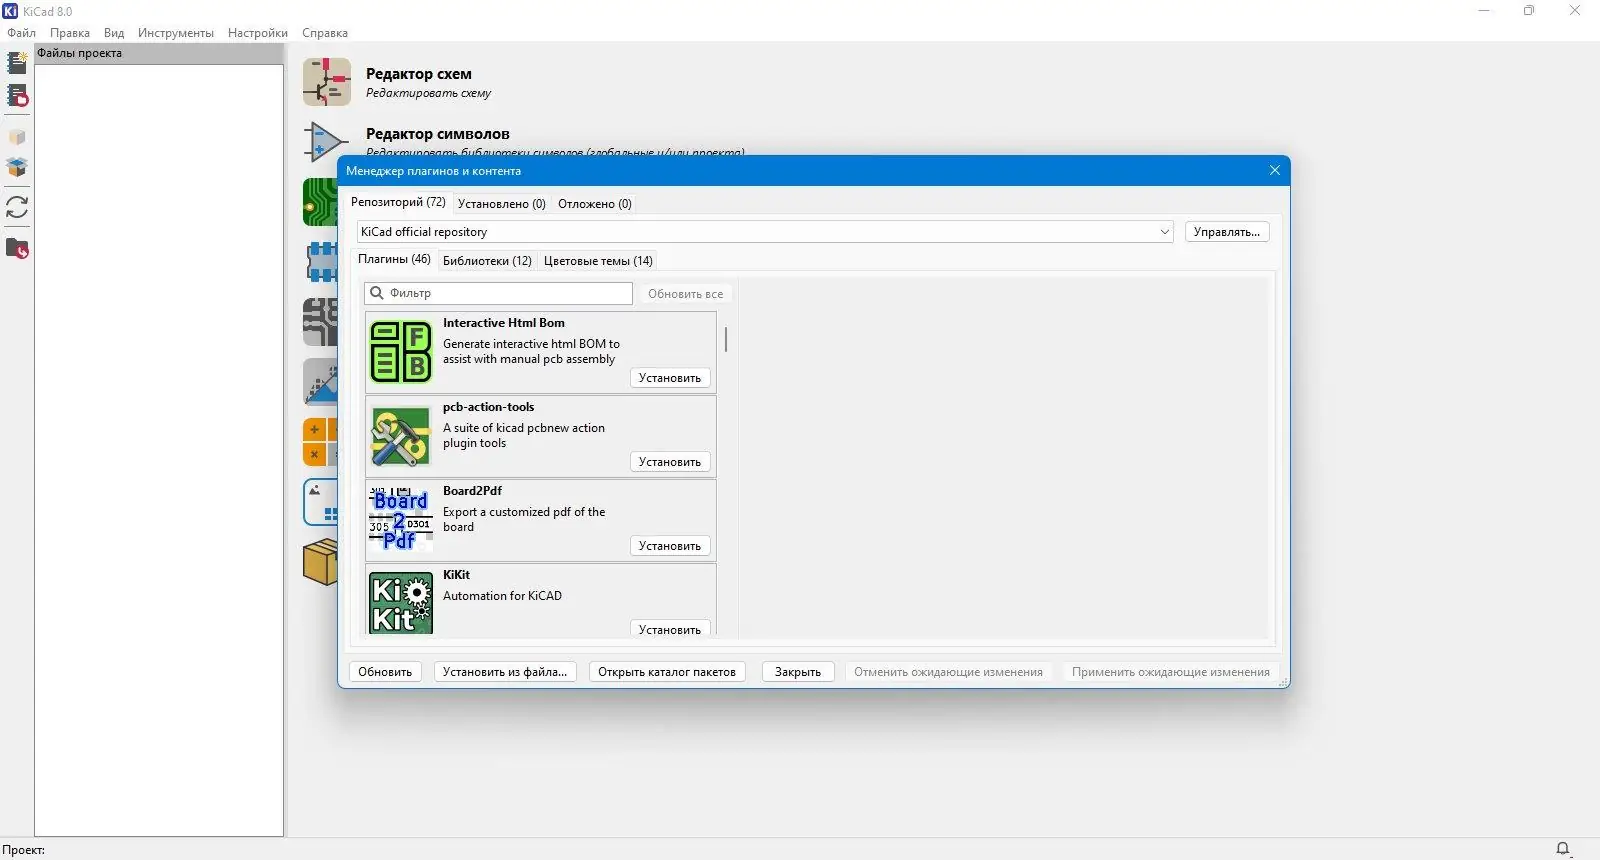Click the Установить из файла... button
This screenshot has height=860, width=1600.
(505, 672)
